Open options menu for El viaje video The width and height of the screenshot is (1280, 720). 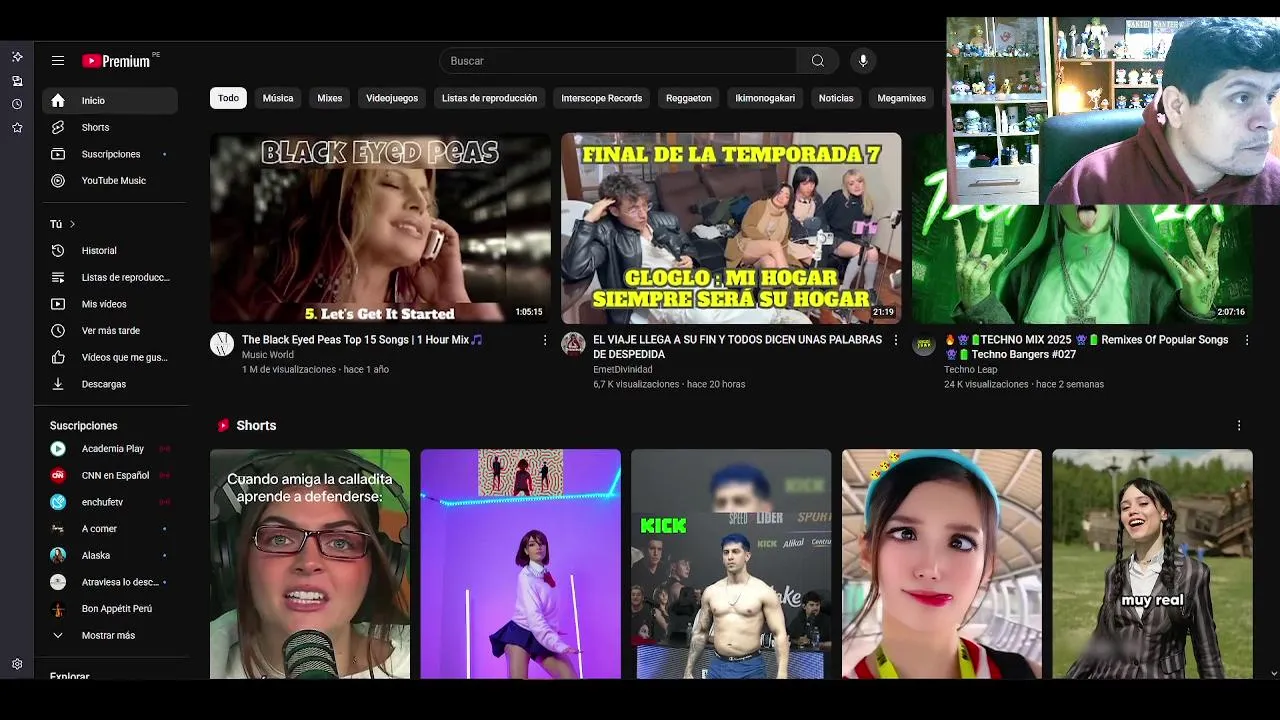pos(896,341)
